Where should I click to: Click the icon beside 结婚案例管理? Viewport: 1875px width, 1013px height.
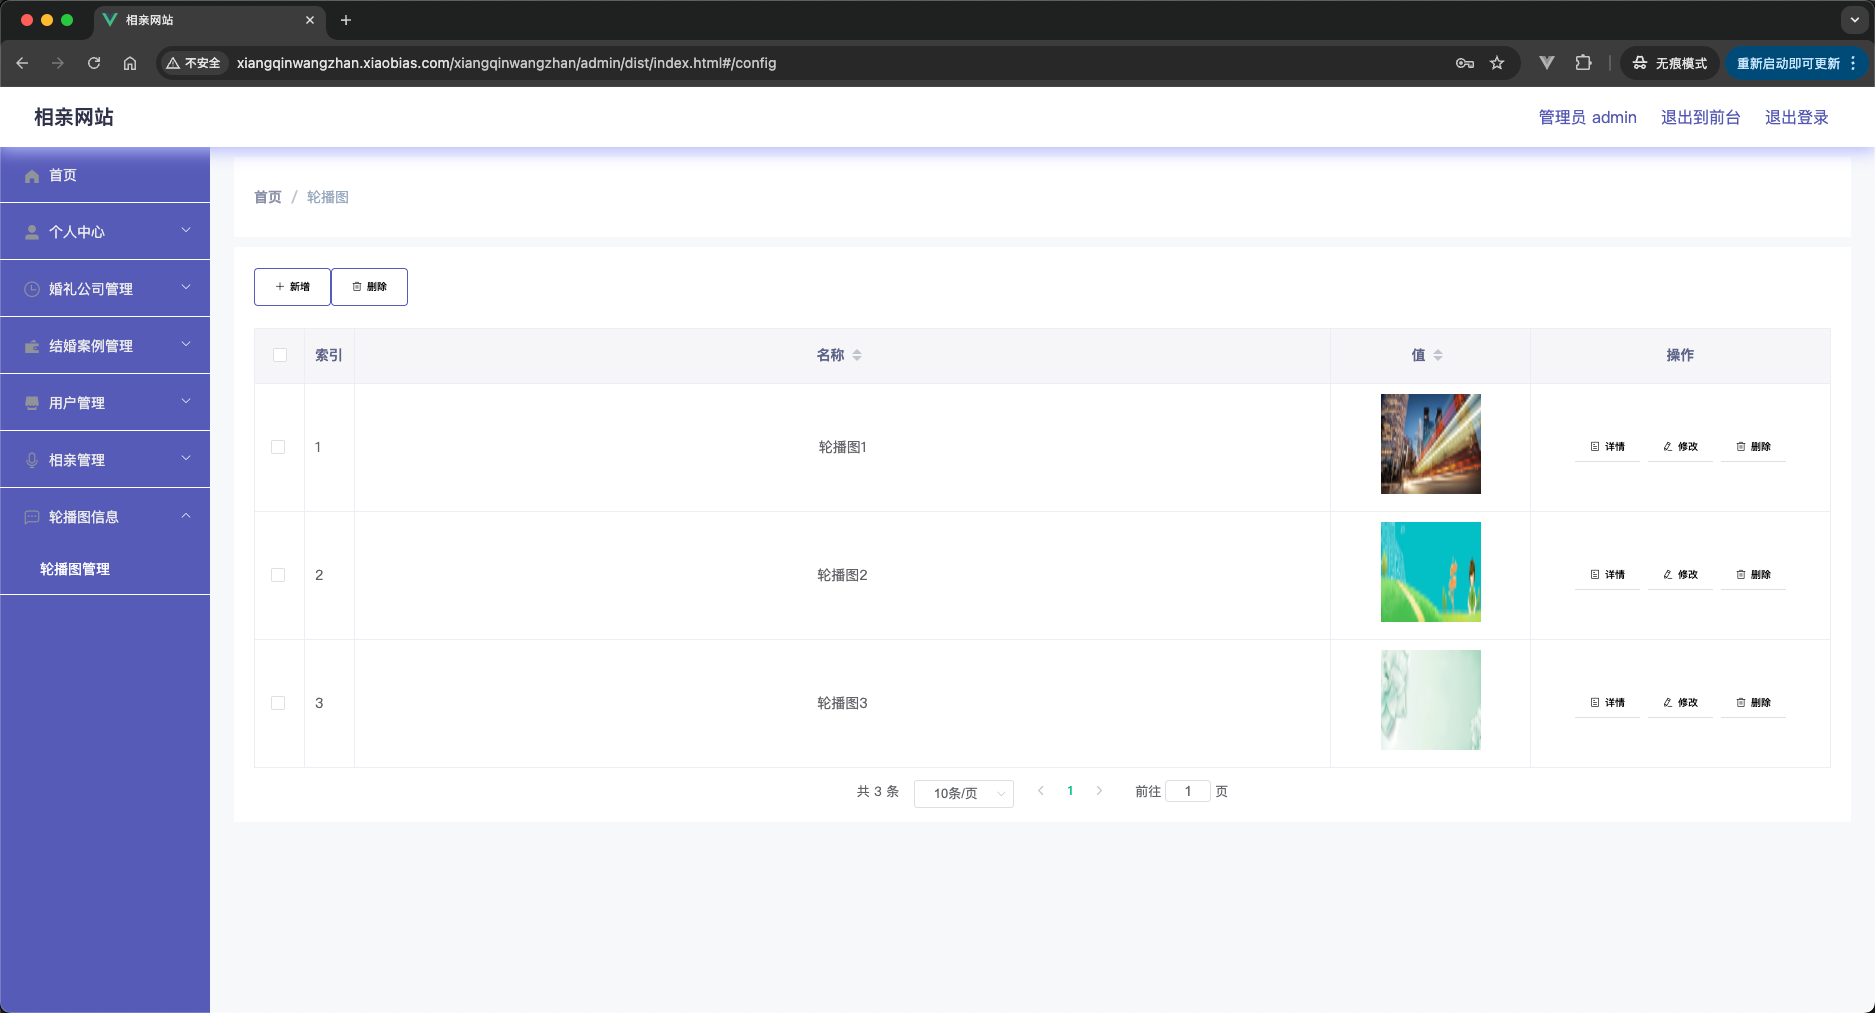click(32, 346)
